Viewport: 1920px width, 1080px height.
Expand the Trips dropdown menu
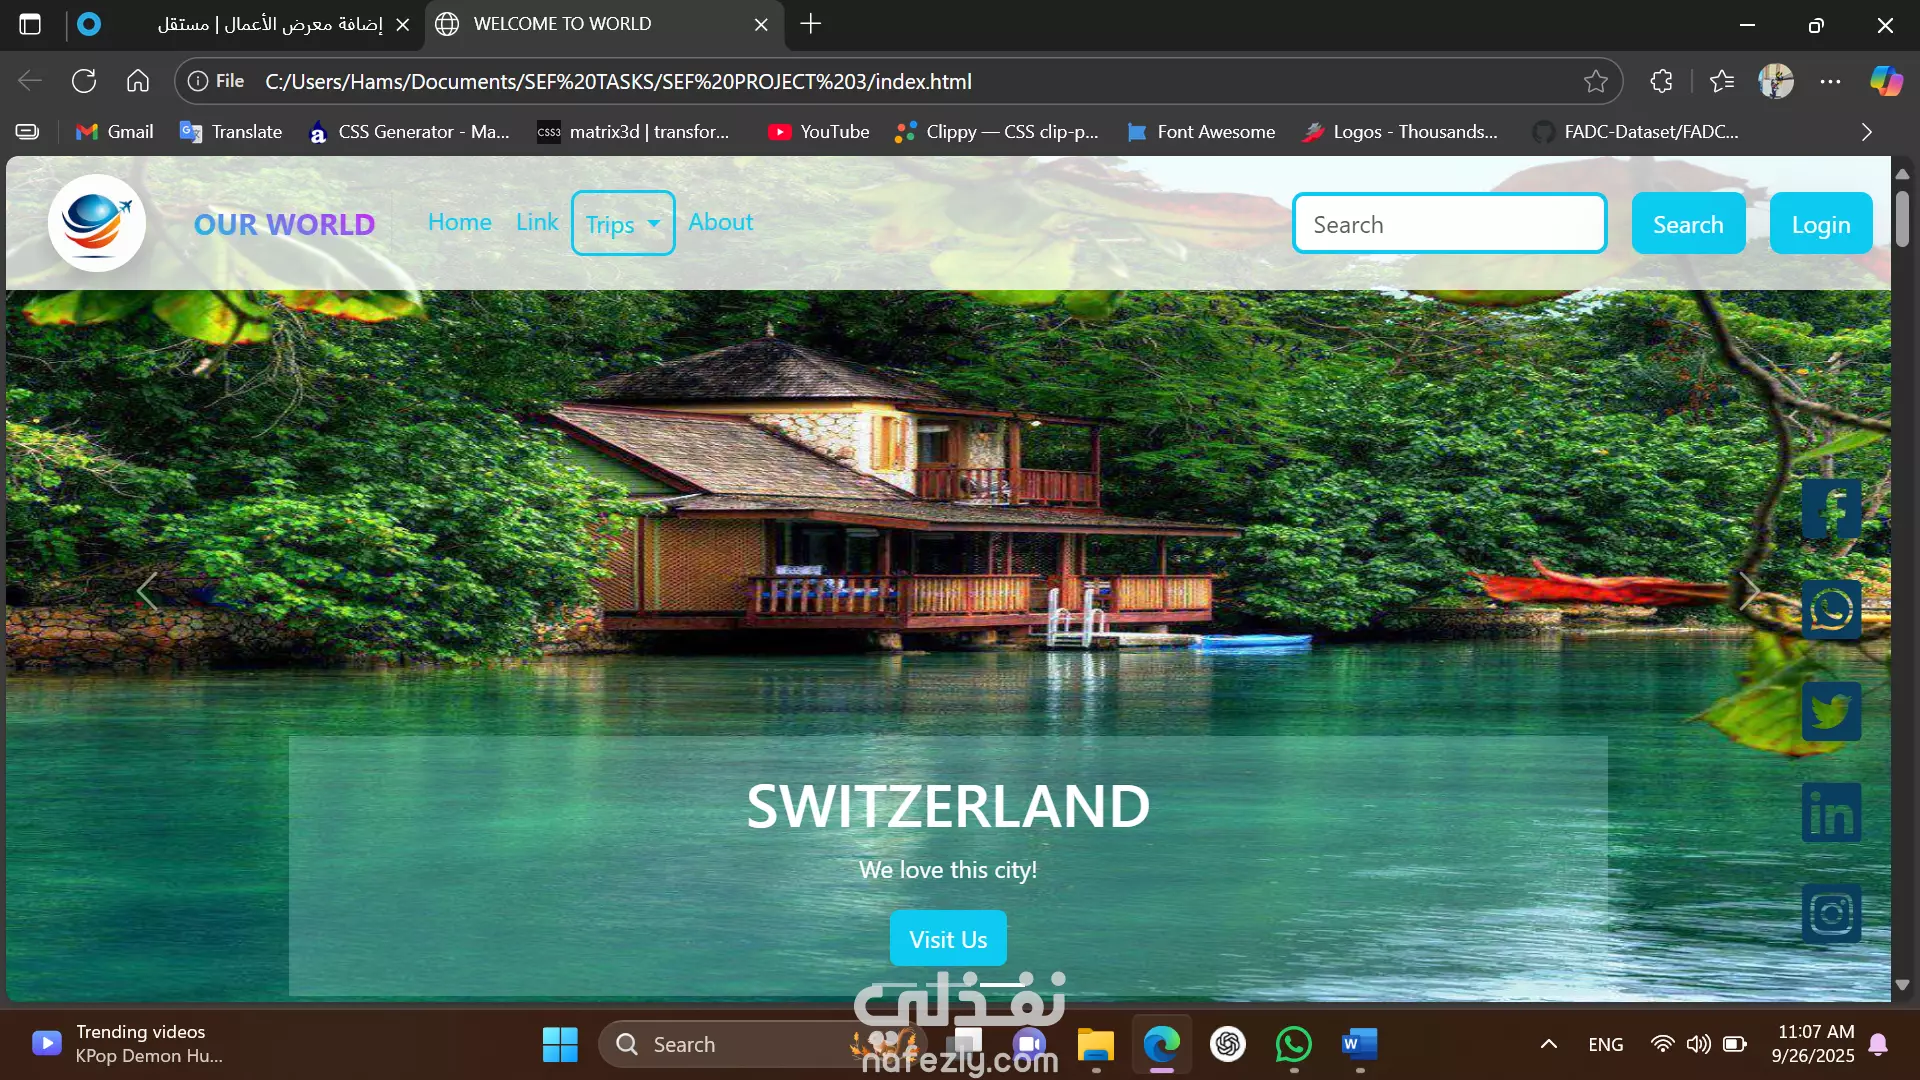click(x=622, y=224)
